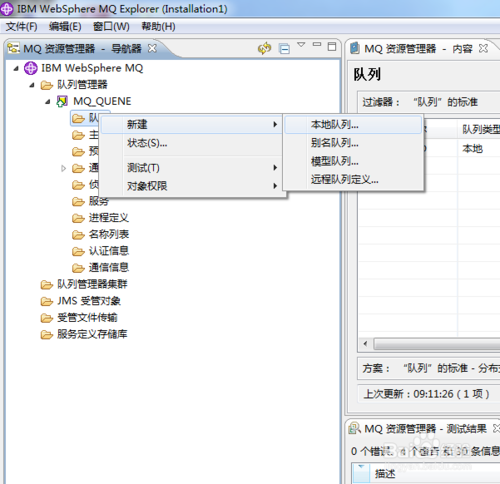Viewport: 500px width, 484px height.
Task: Click the navigator tab tree icon
Action: pos(14,48)
